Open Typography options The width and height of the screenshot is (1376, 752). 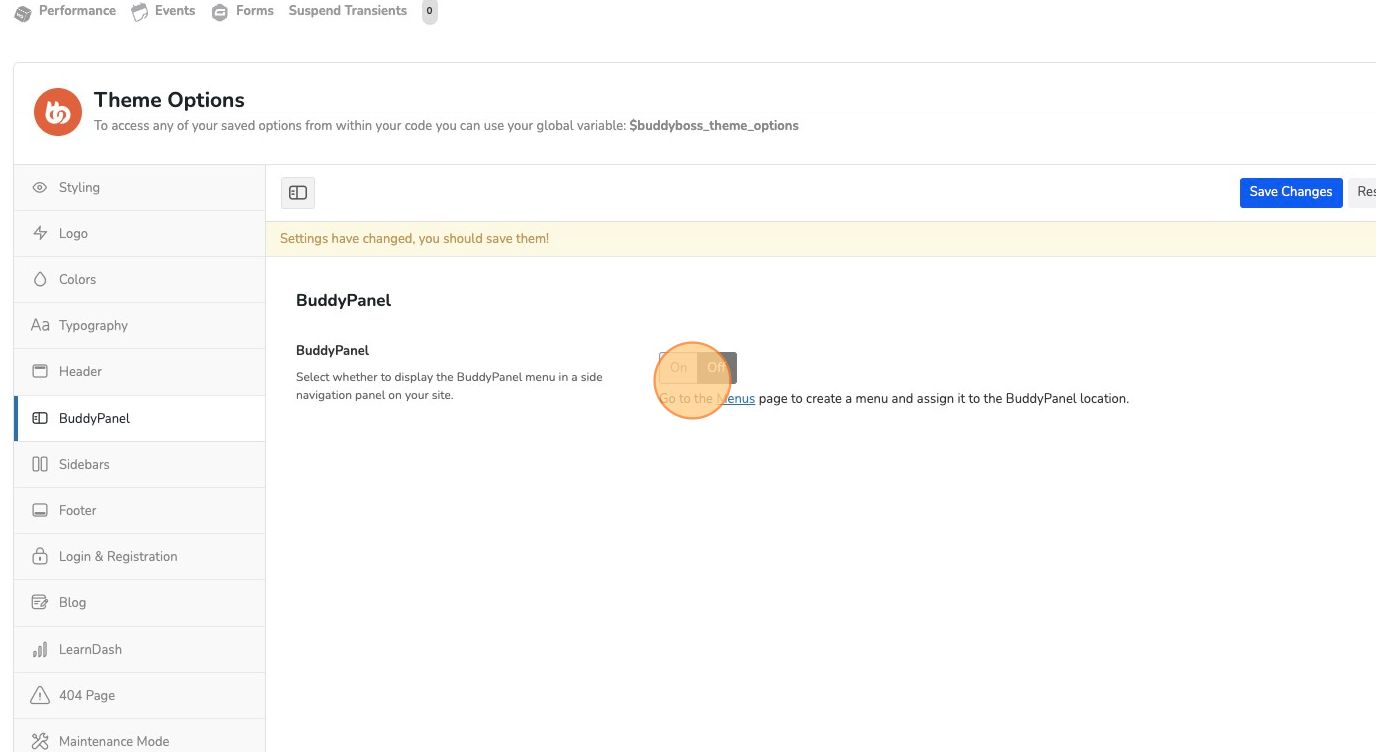[x=140, y=325]
